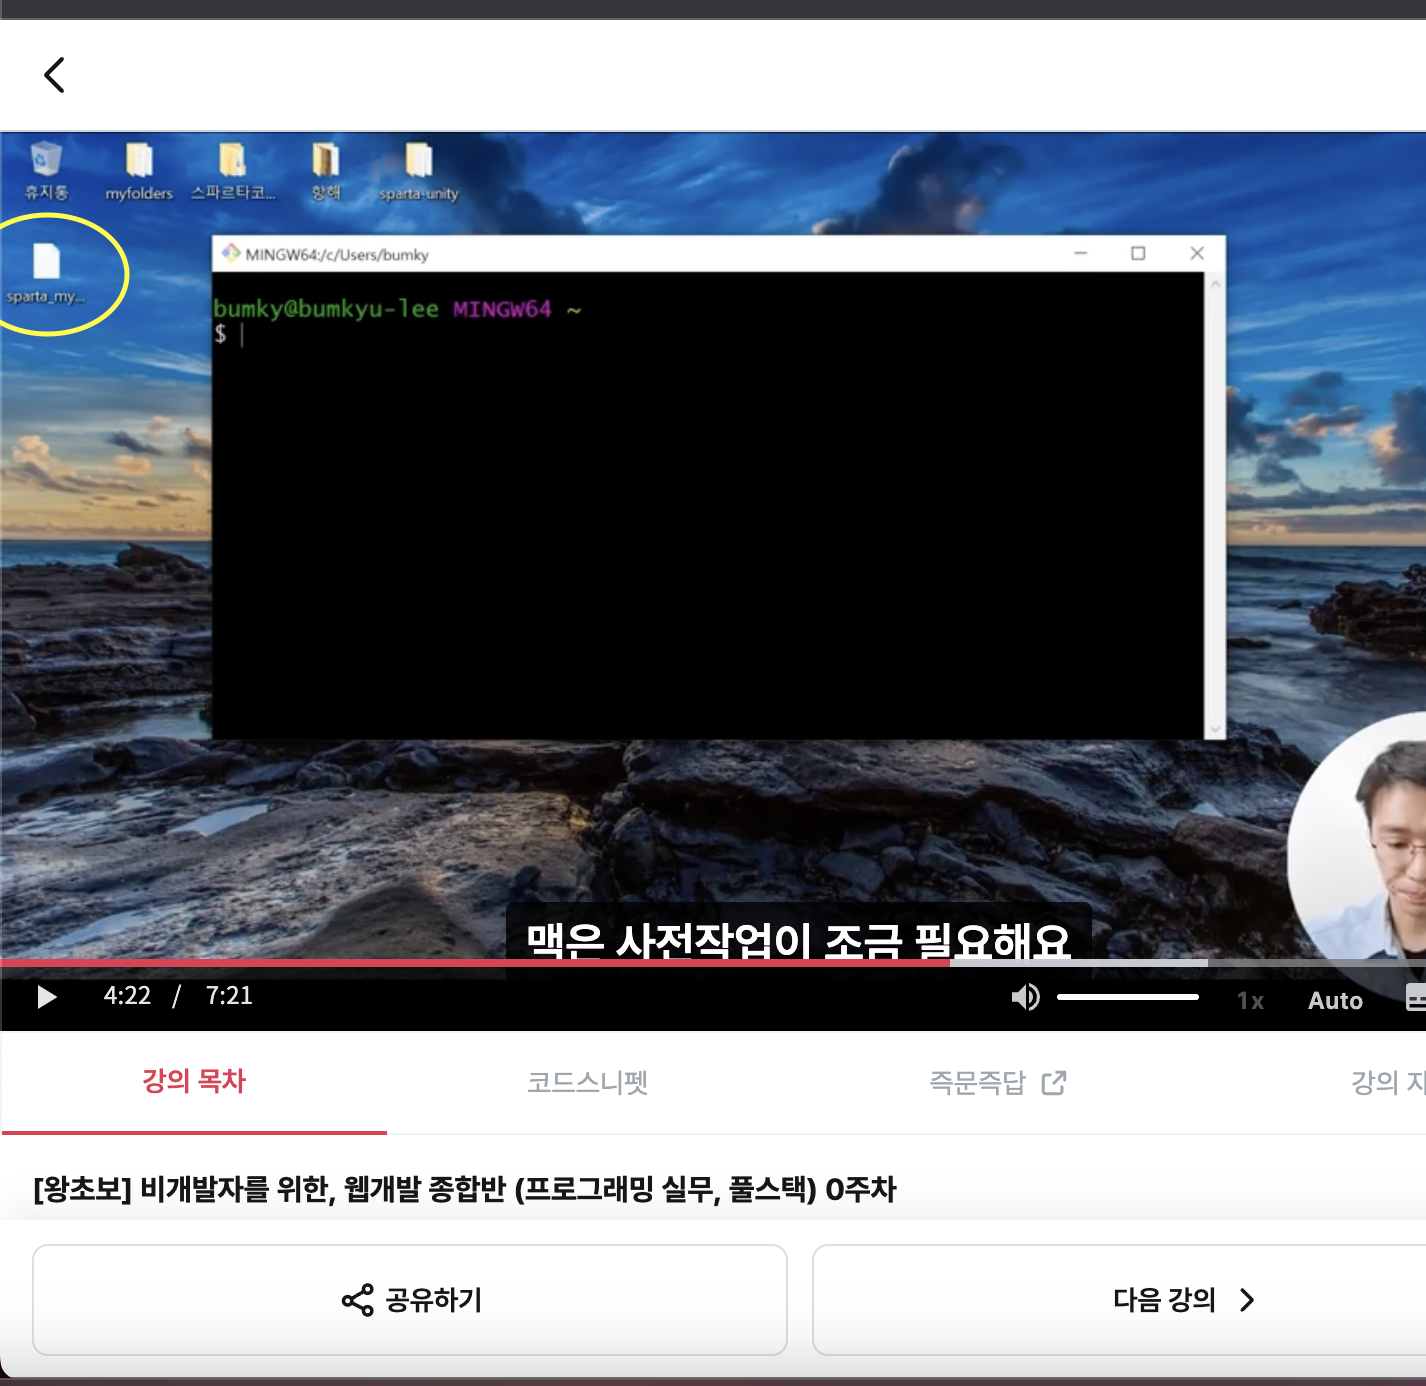Select the 스파르타코... desktop folder
The image size is (1426, 1386).
pos(233,171)
